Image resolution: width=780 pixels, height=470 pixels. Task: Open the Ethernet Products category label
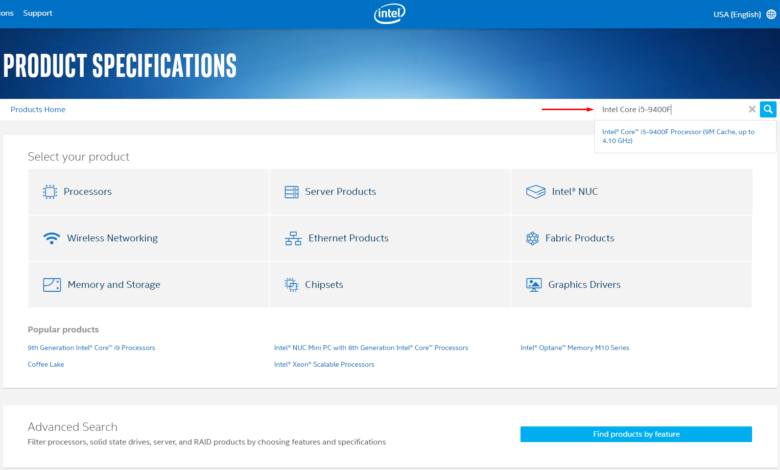pos(348,238)
